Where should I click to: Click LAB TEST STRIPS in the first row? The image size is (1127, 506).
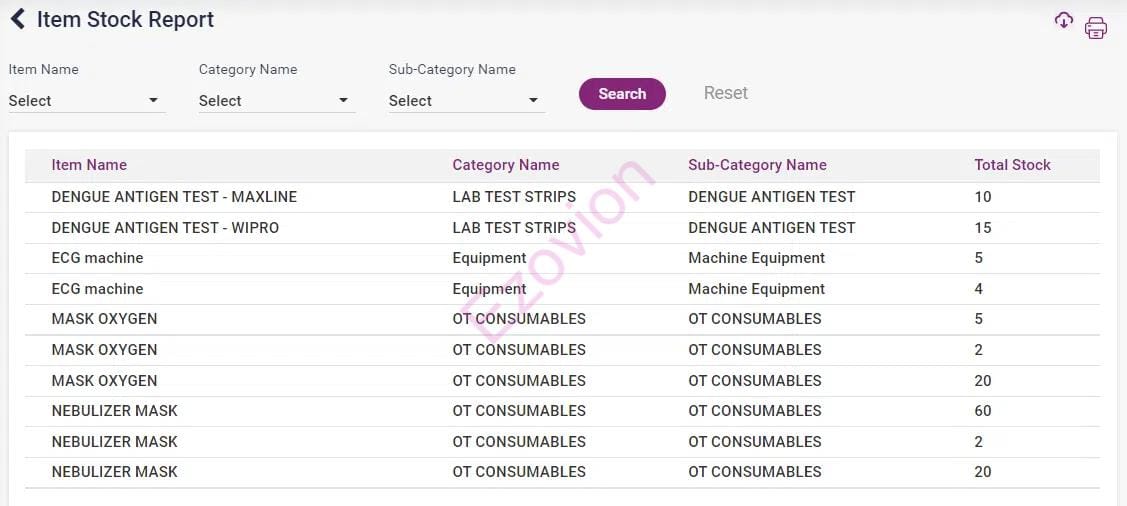point(514,197)
